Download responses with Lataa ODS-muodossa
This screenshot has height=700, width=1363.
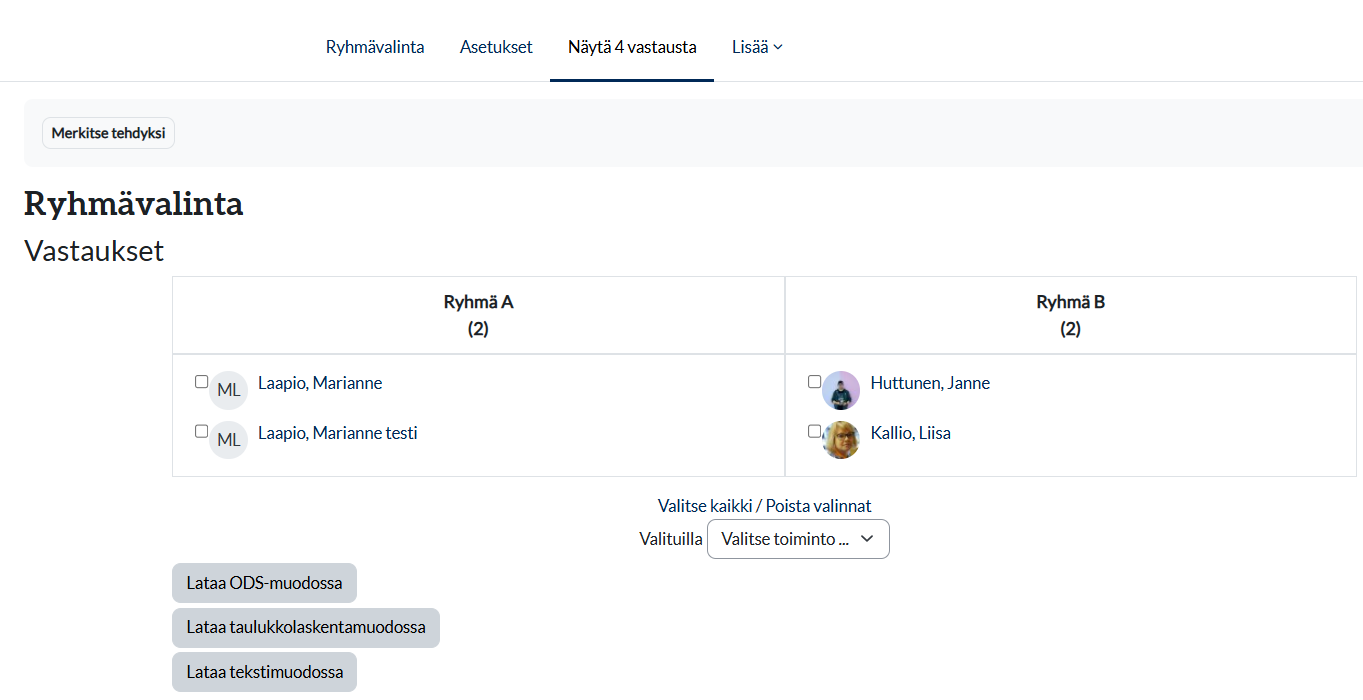(x=264, y=583)
